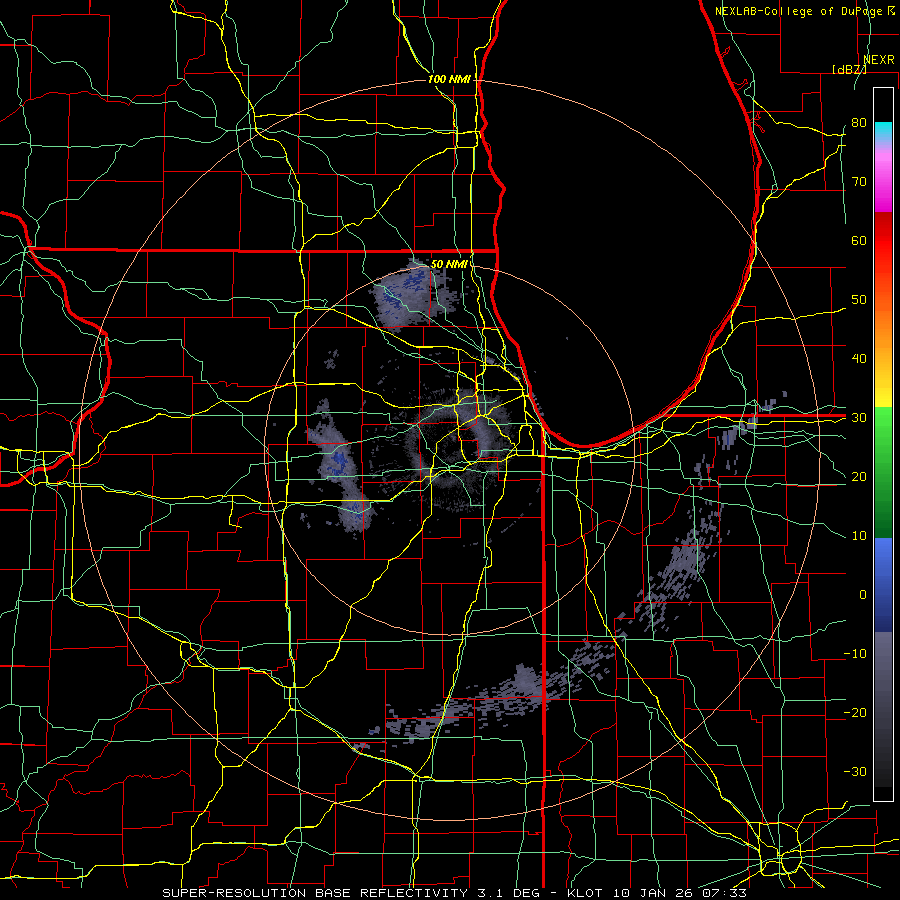The width and height of the screenshot is (900, 900).
Task: Click the 20 value on the dBZ scale
Action: [x=859, y=477]
